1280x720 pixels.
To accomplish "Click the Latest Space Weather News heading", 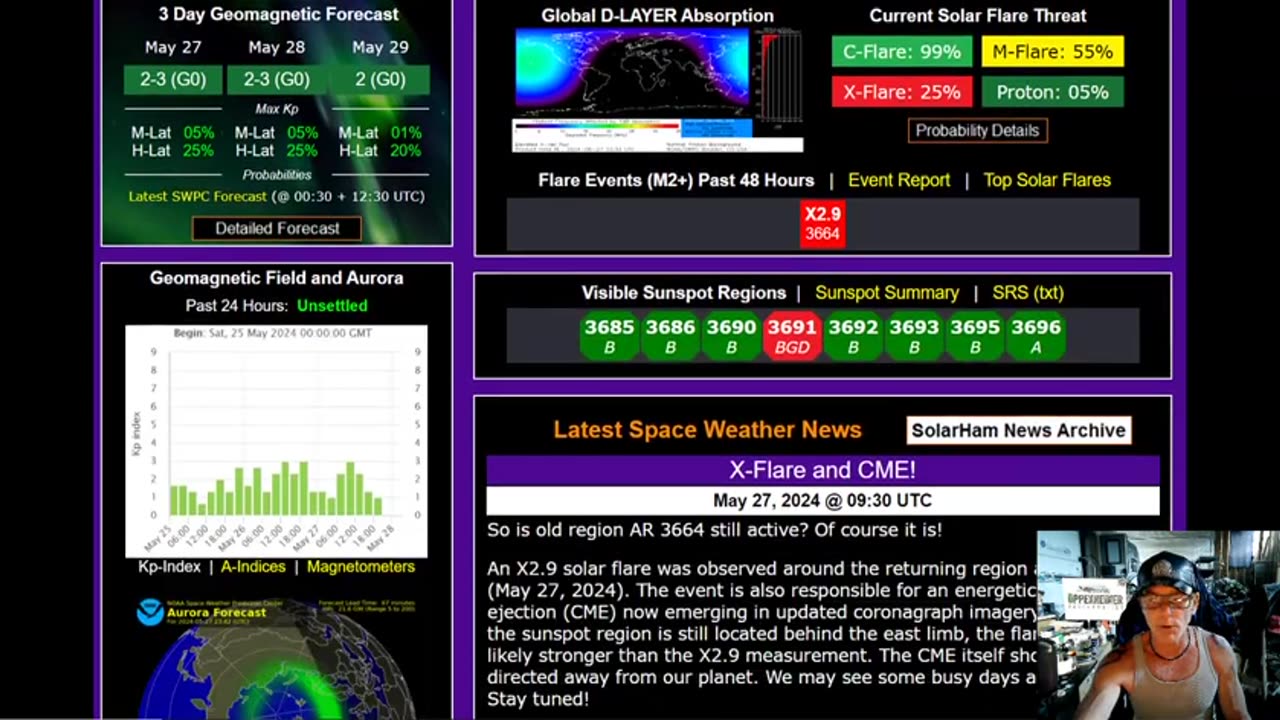I will tap(707, 430).
